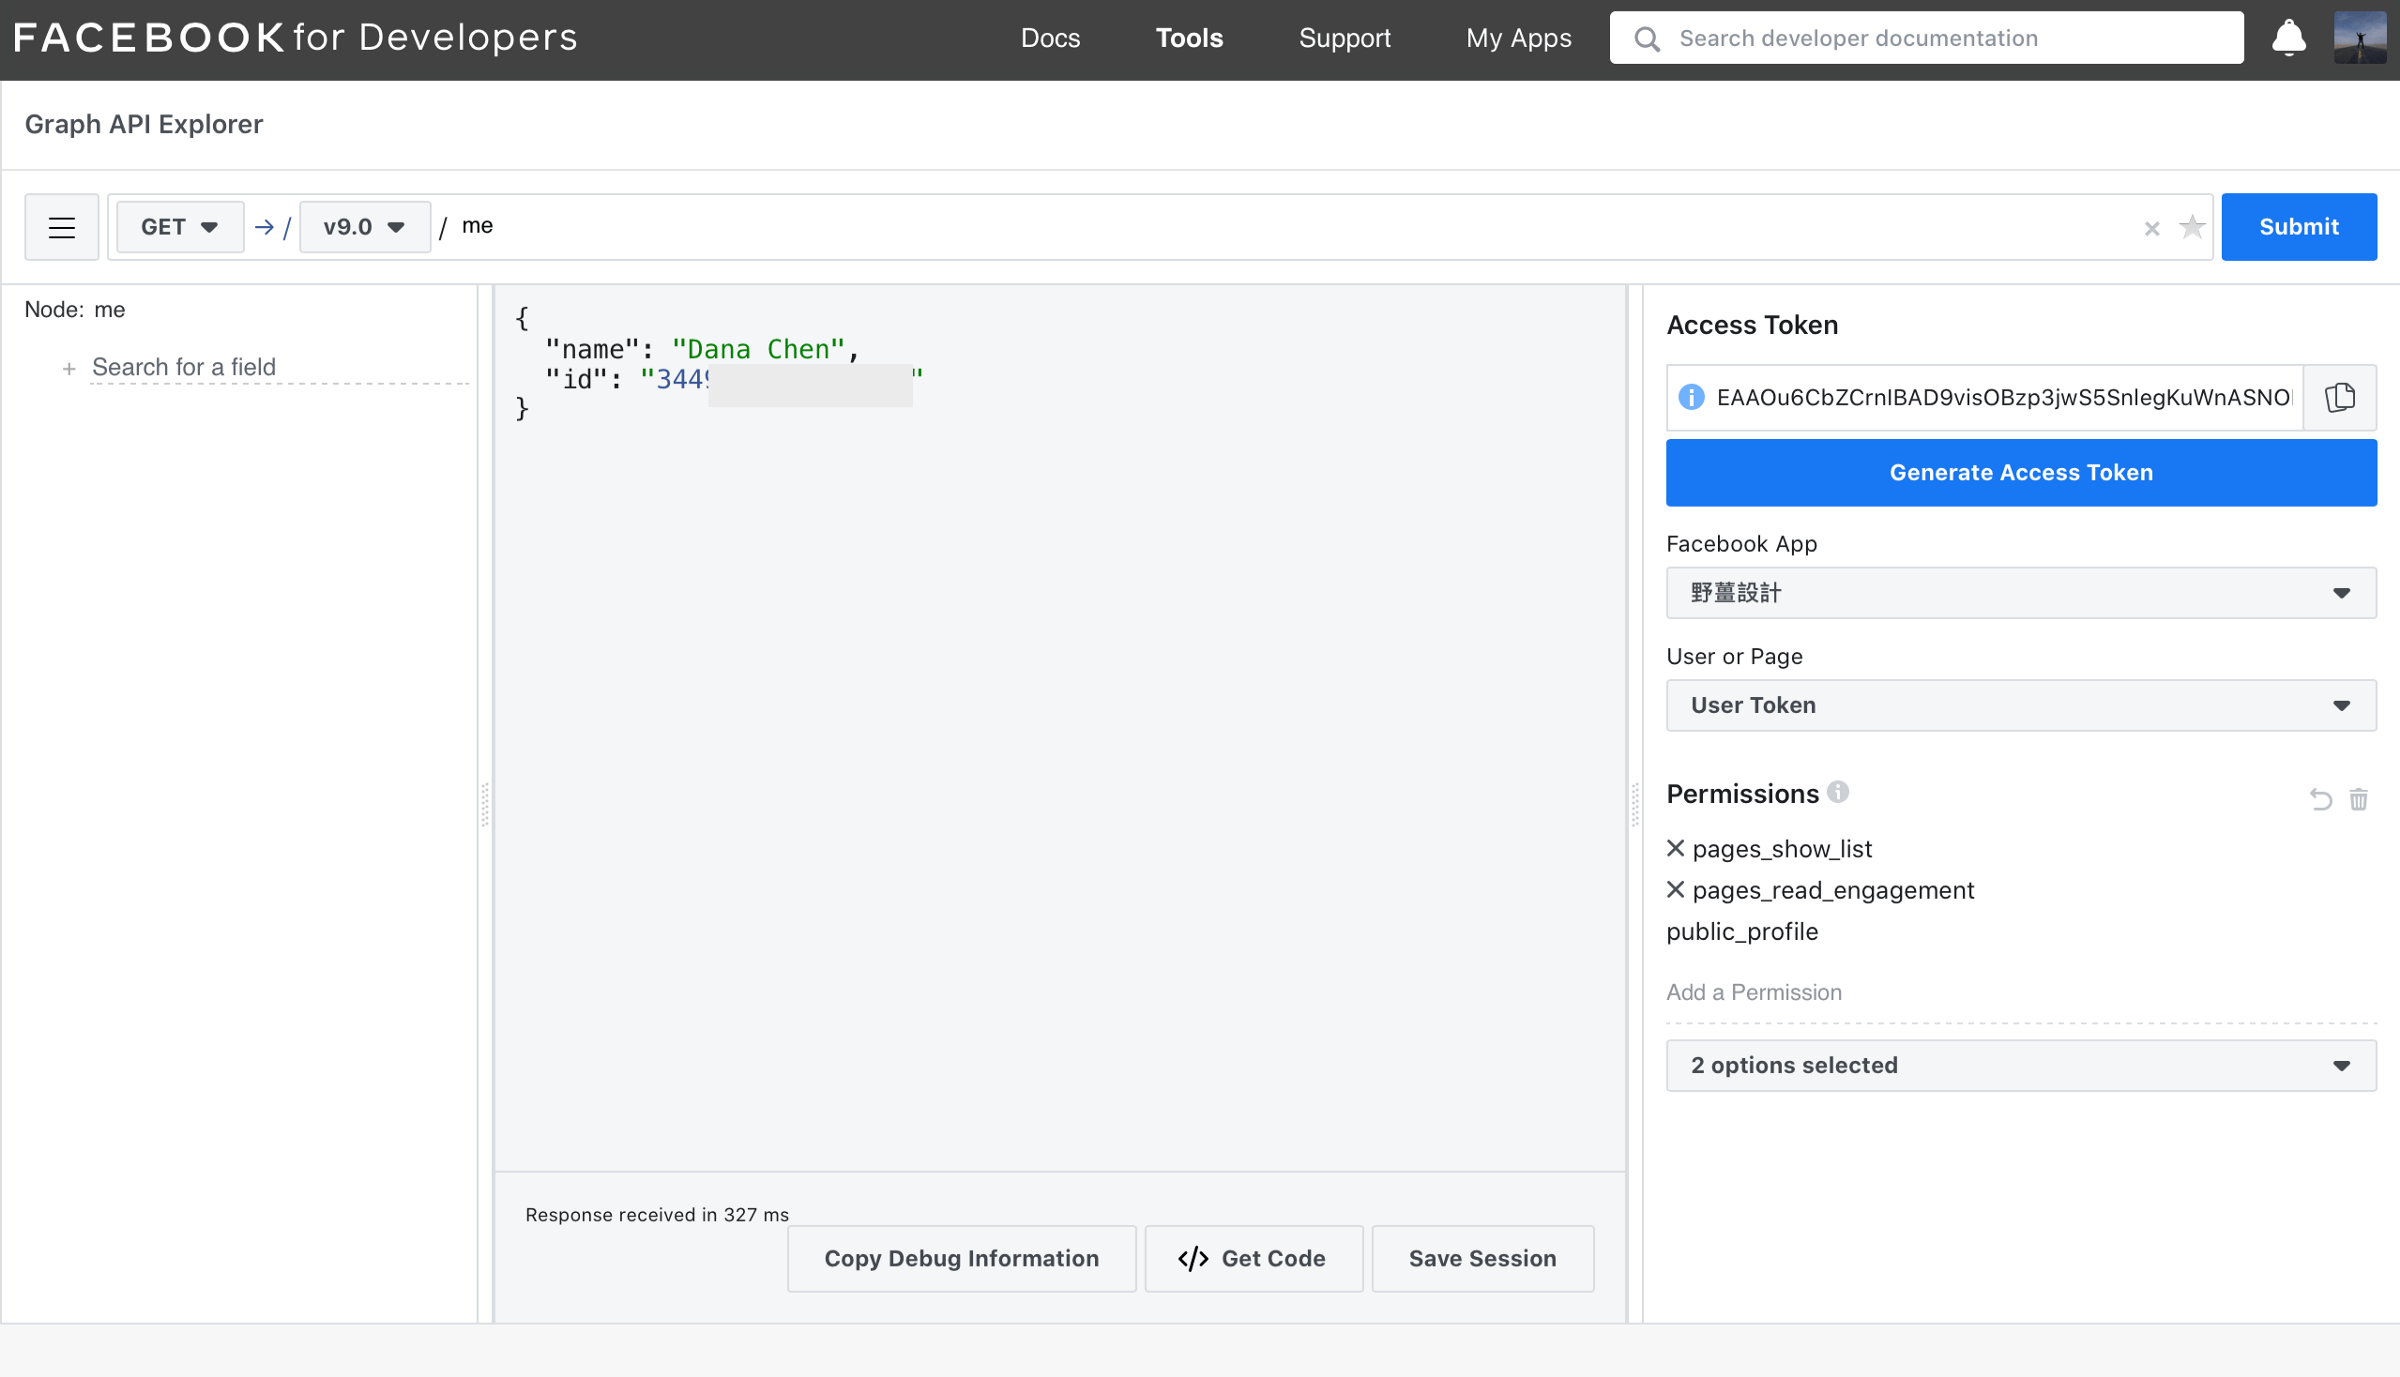Screen dimensions: 2400x1377
Task: Expand the User Token dropdown
Action: point(2020,705)
